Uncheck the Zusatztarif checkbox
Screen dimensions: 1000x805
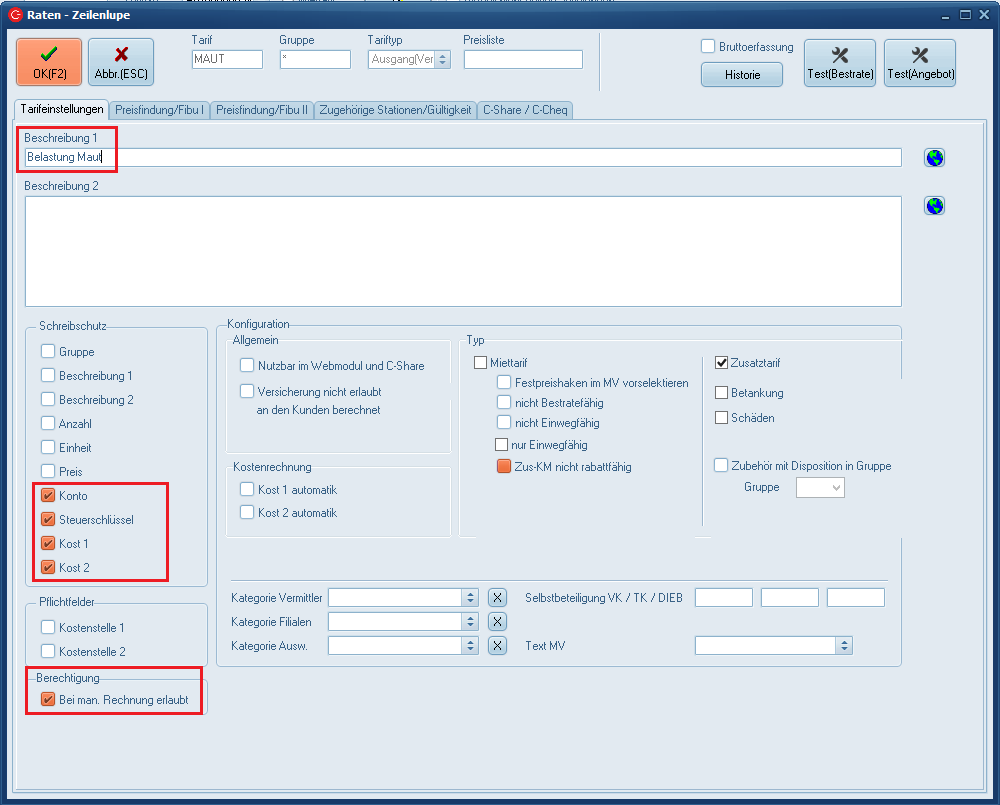click(722, 363)
